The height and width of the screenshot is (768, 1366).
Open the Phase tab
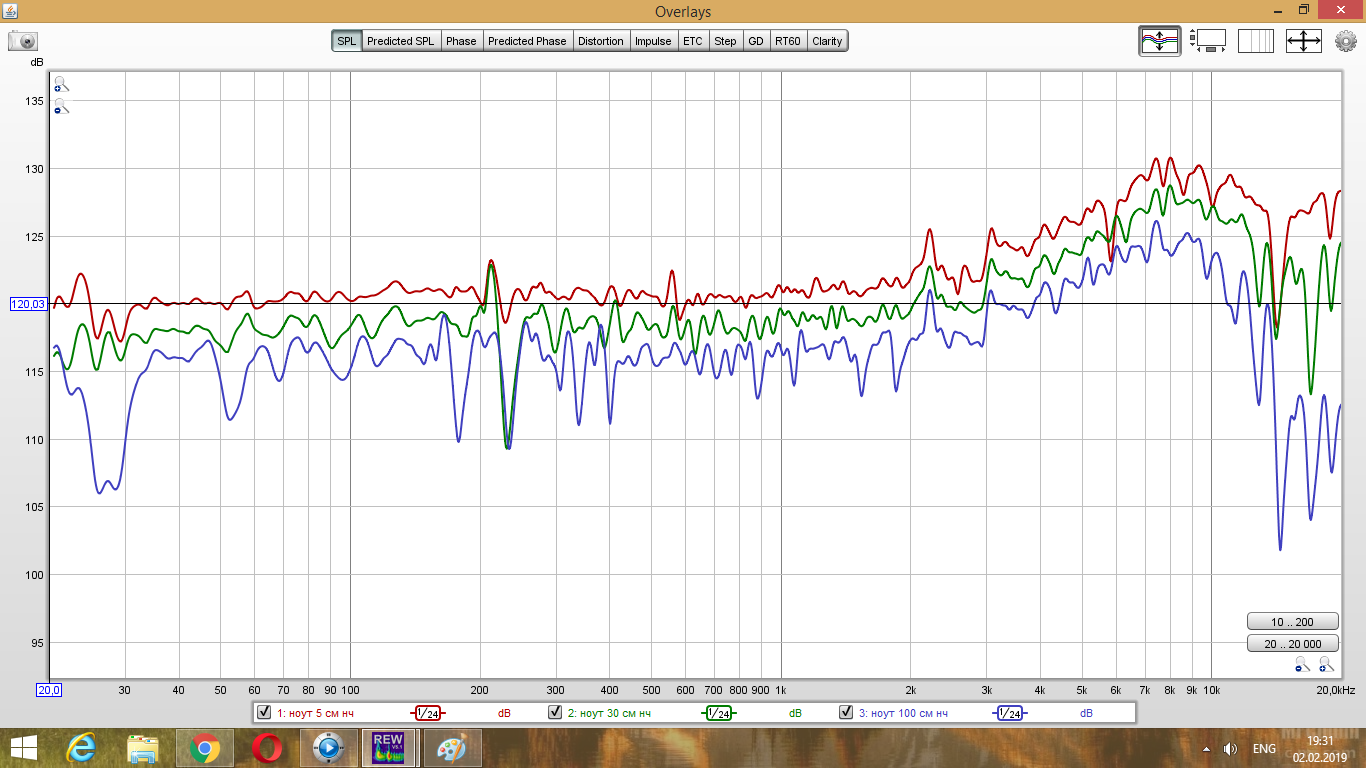[x=461, y=41]
